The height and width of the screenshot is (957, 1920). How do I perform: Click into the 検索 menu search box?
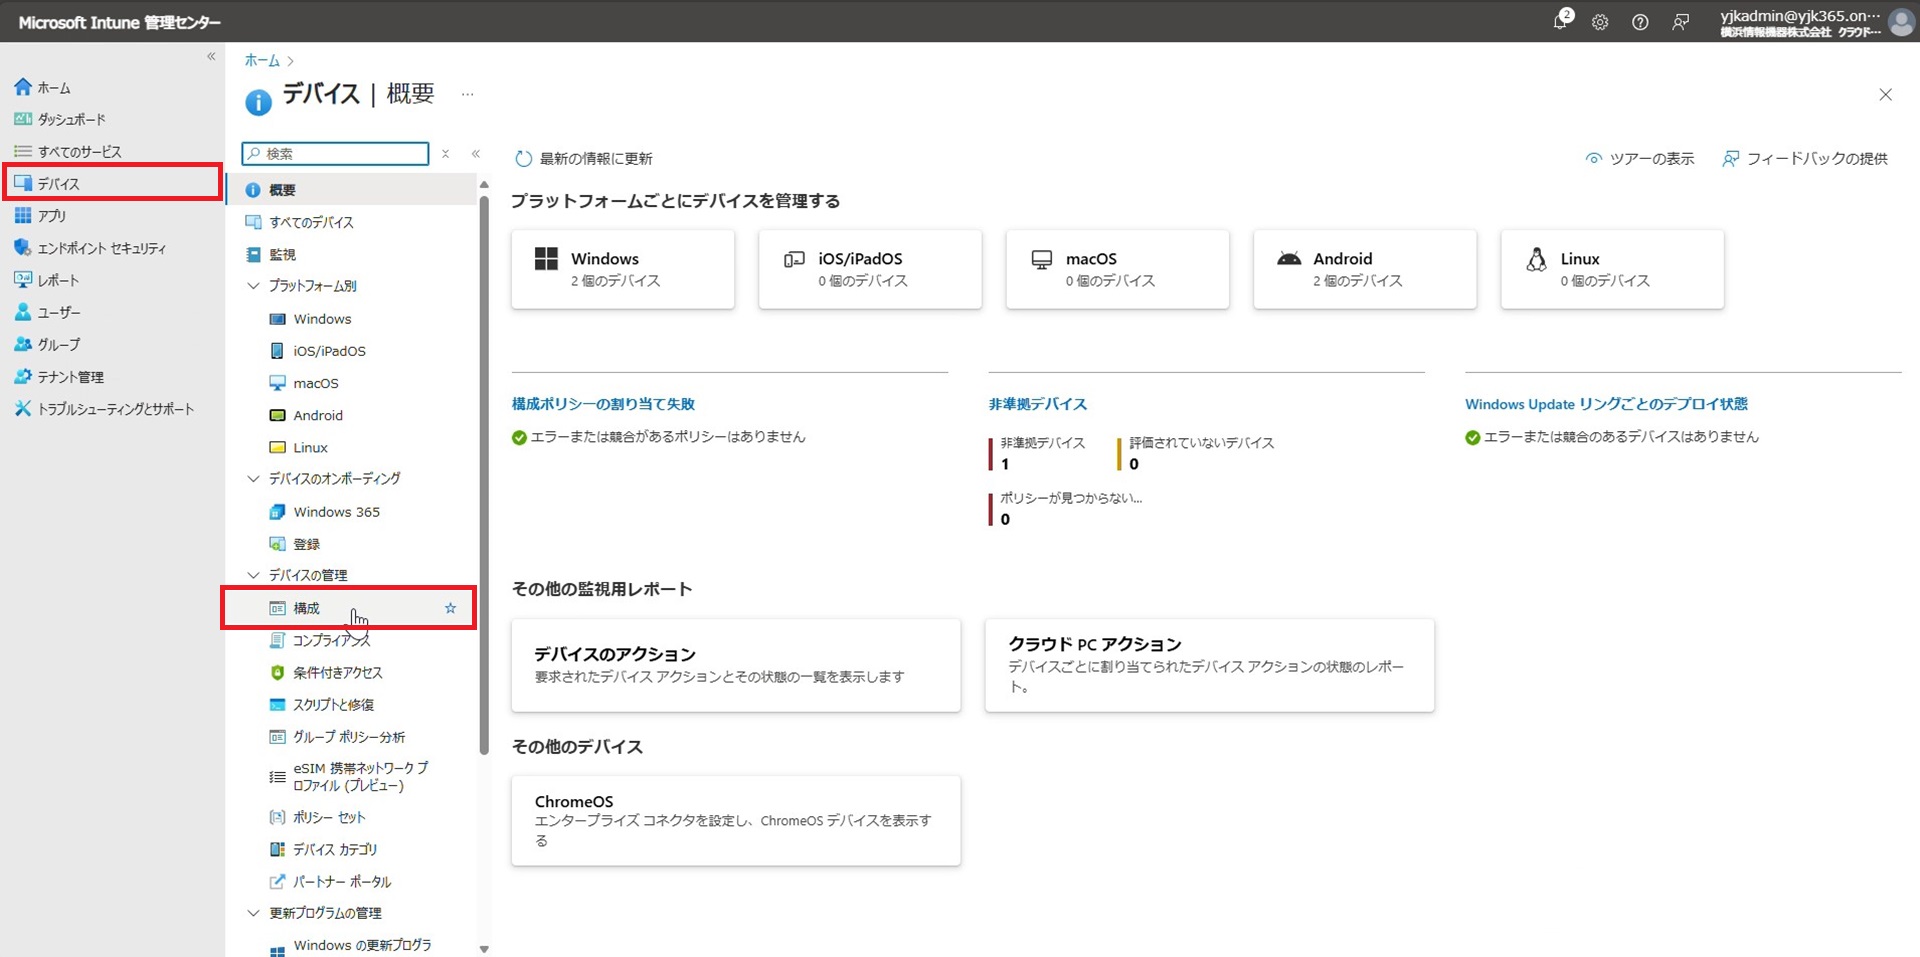point(335,153)
